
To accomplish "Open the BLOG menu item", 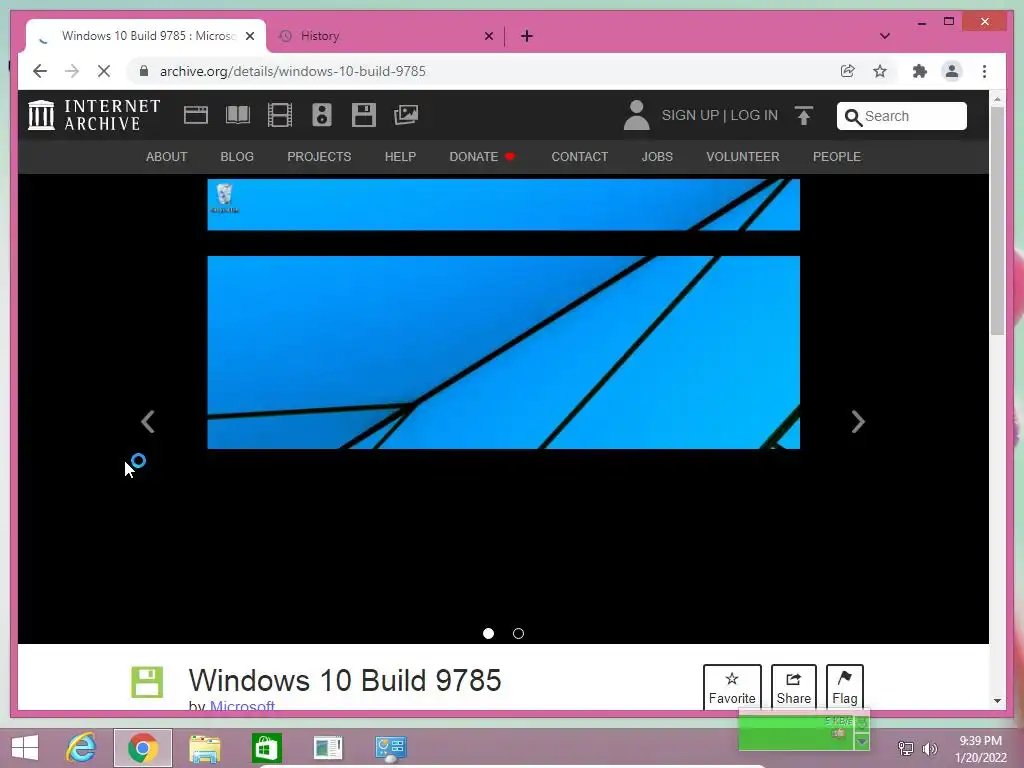I will pyautogui.click(x=237, y=157).
